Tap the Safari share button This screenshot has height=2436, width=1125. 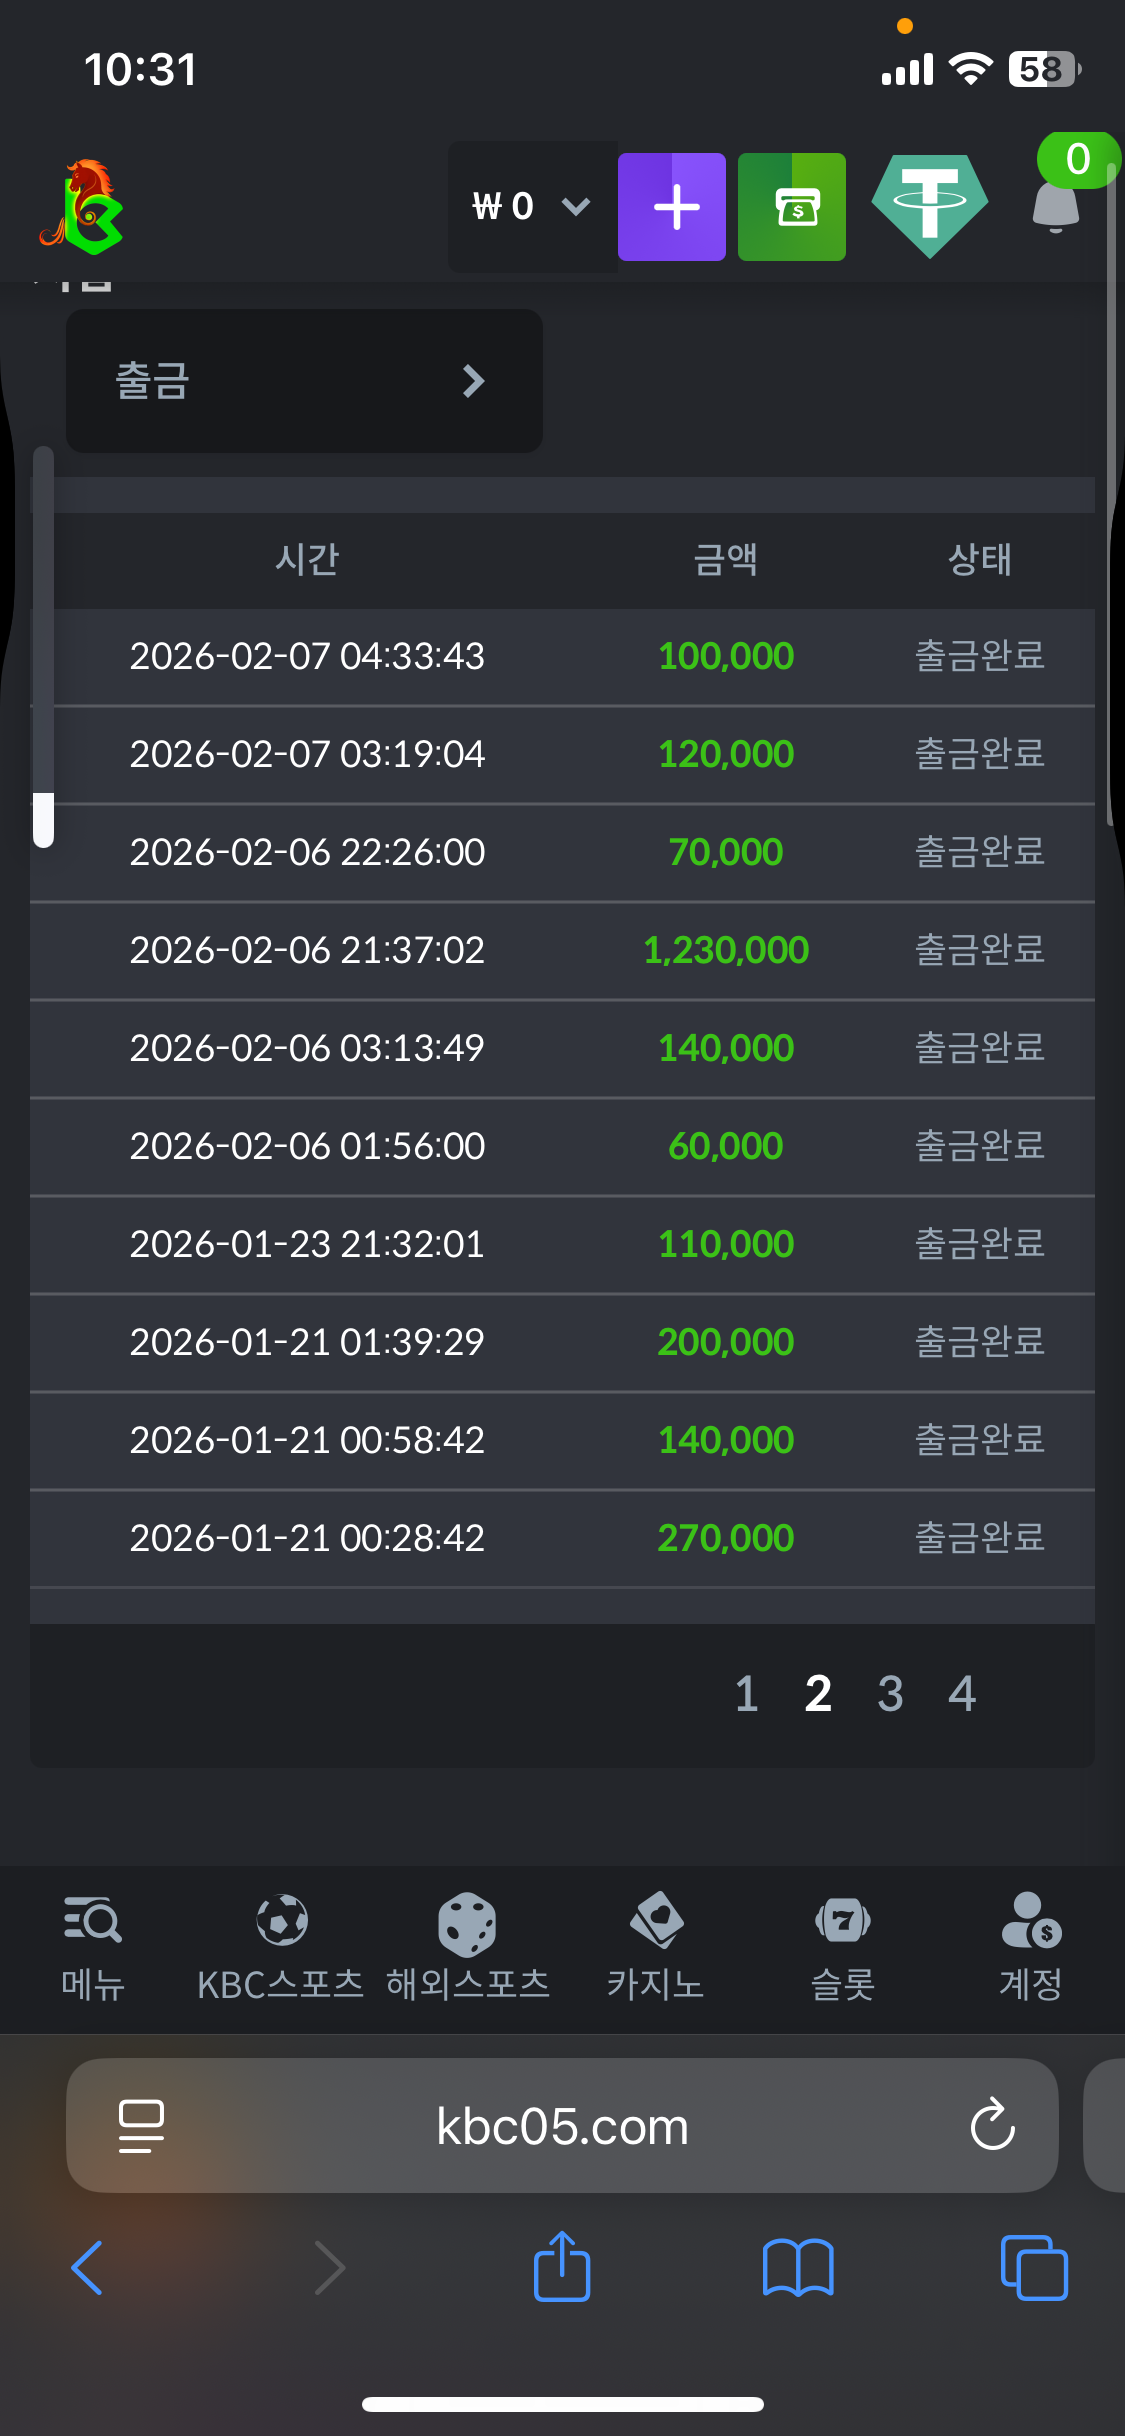click(562, 2267)
